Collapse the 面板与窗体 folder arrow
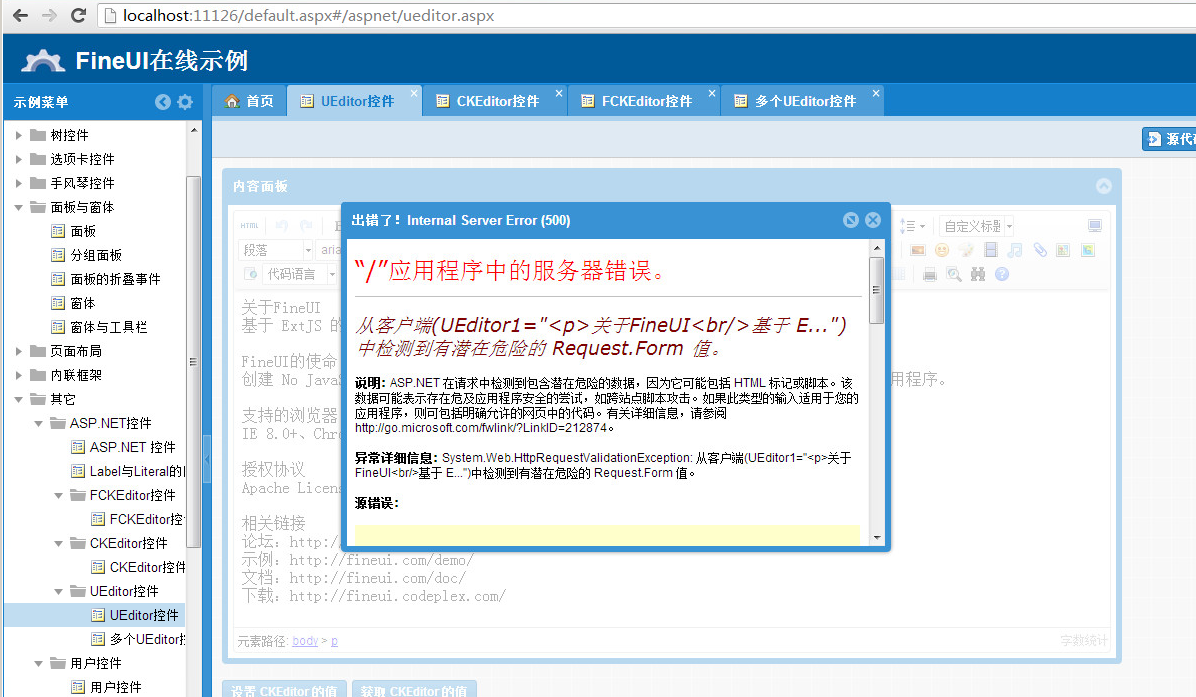1196x697 pixels. [x=19, y=207]
